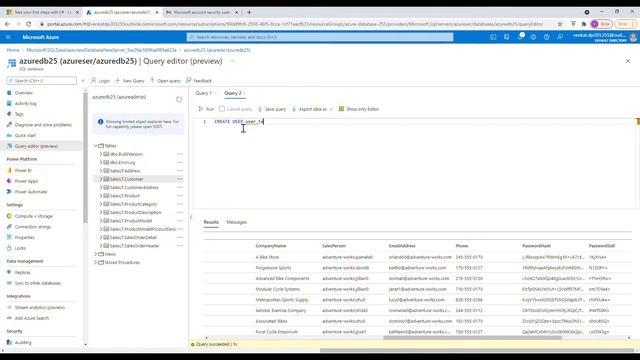
Task: Select SalesLT.ProductCategory table row
Action: pos(133,204)
